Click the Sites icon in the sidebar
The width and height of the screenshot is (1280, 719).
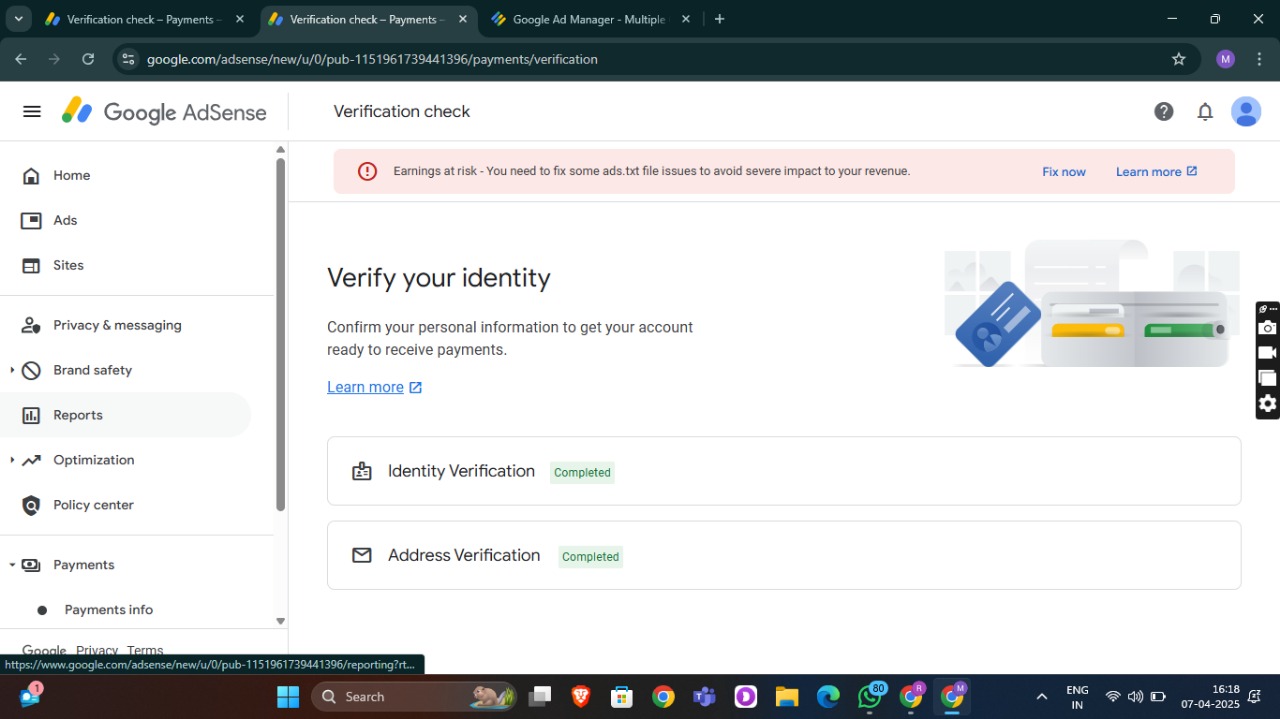click(x=32, y=266)
